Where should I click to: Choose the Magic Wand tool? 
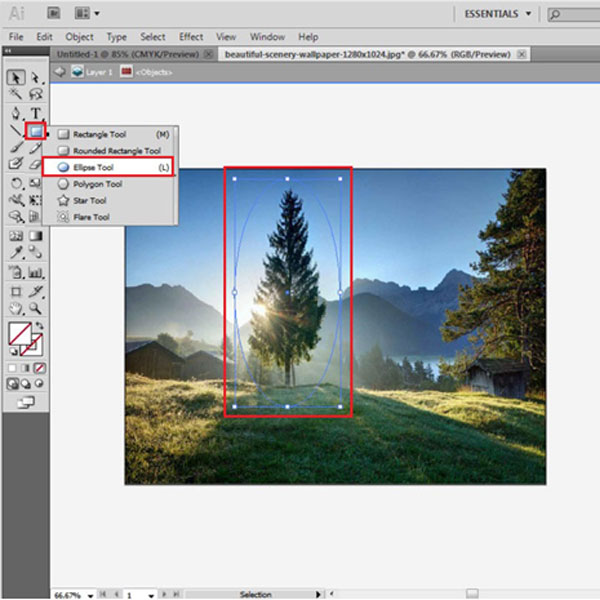click(17, 94)
